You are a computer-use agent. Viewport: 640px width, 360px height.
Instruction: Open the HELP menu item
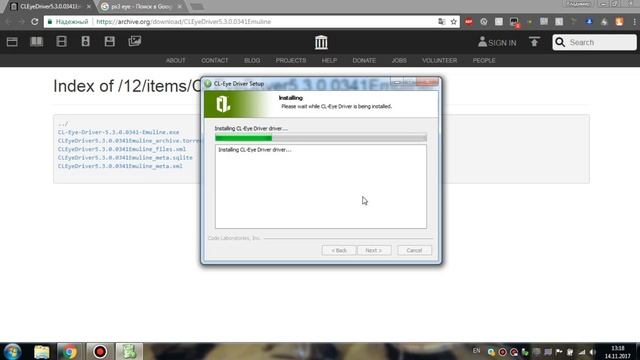(x=329, y=60)
